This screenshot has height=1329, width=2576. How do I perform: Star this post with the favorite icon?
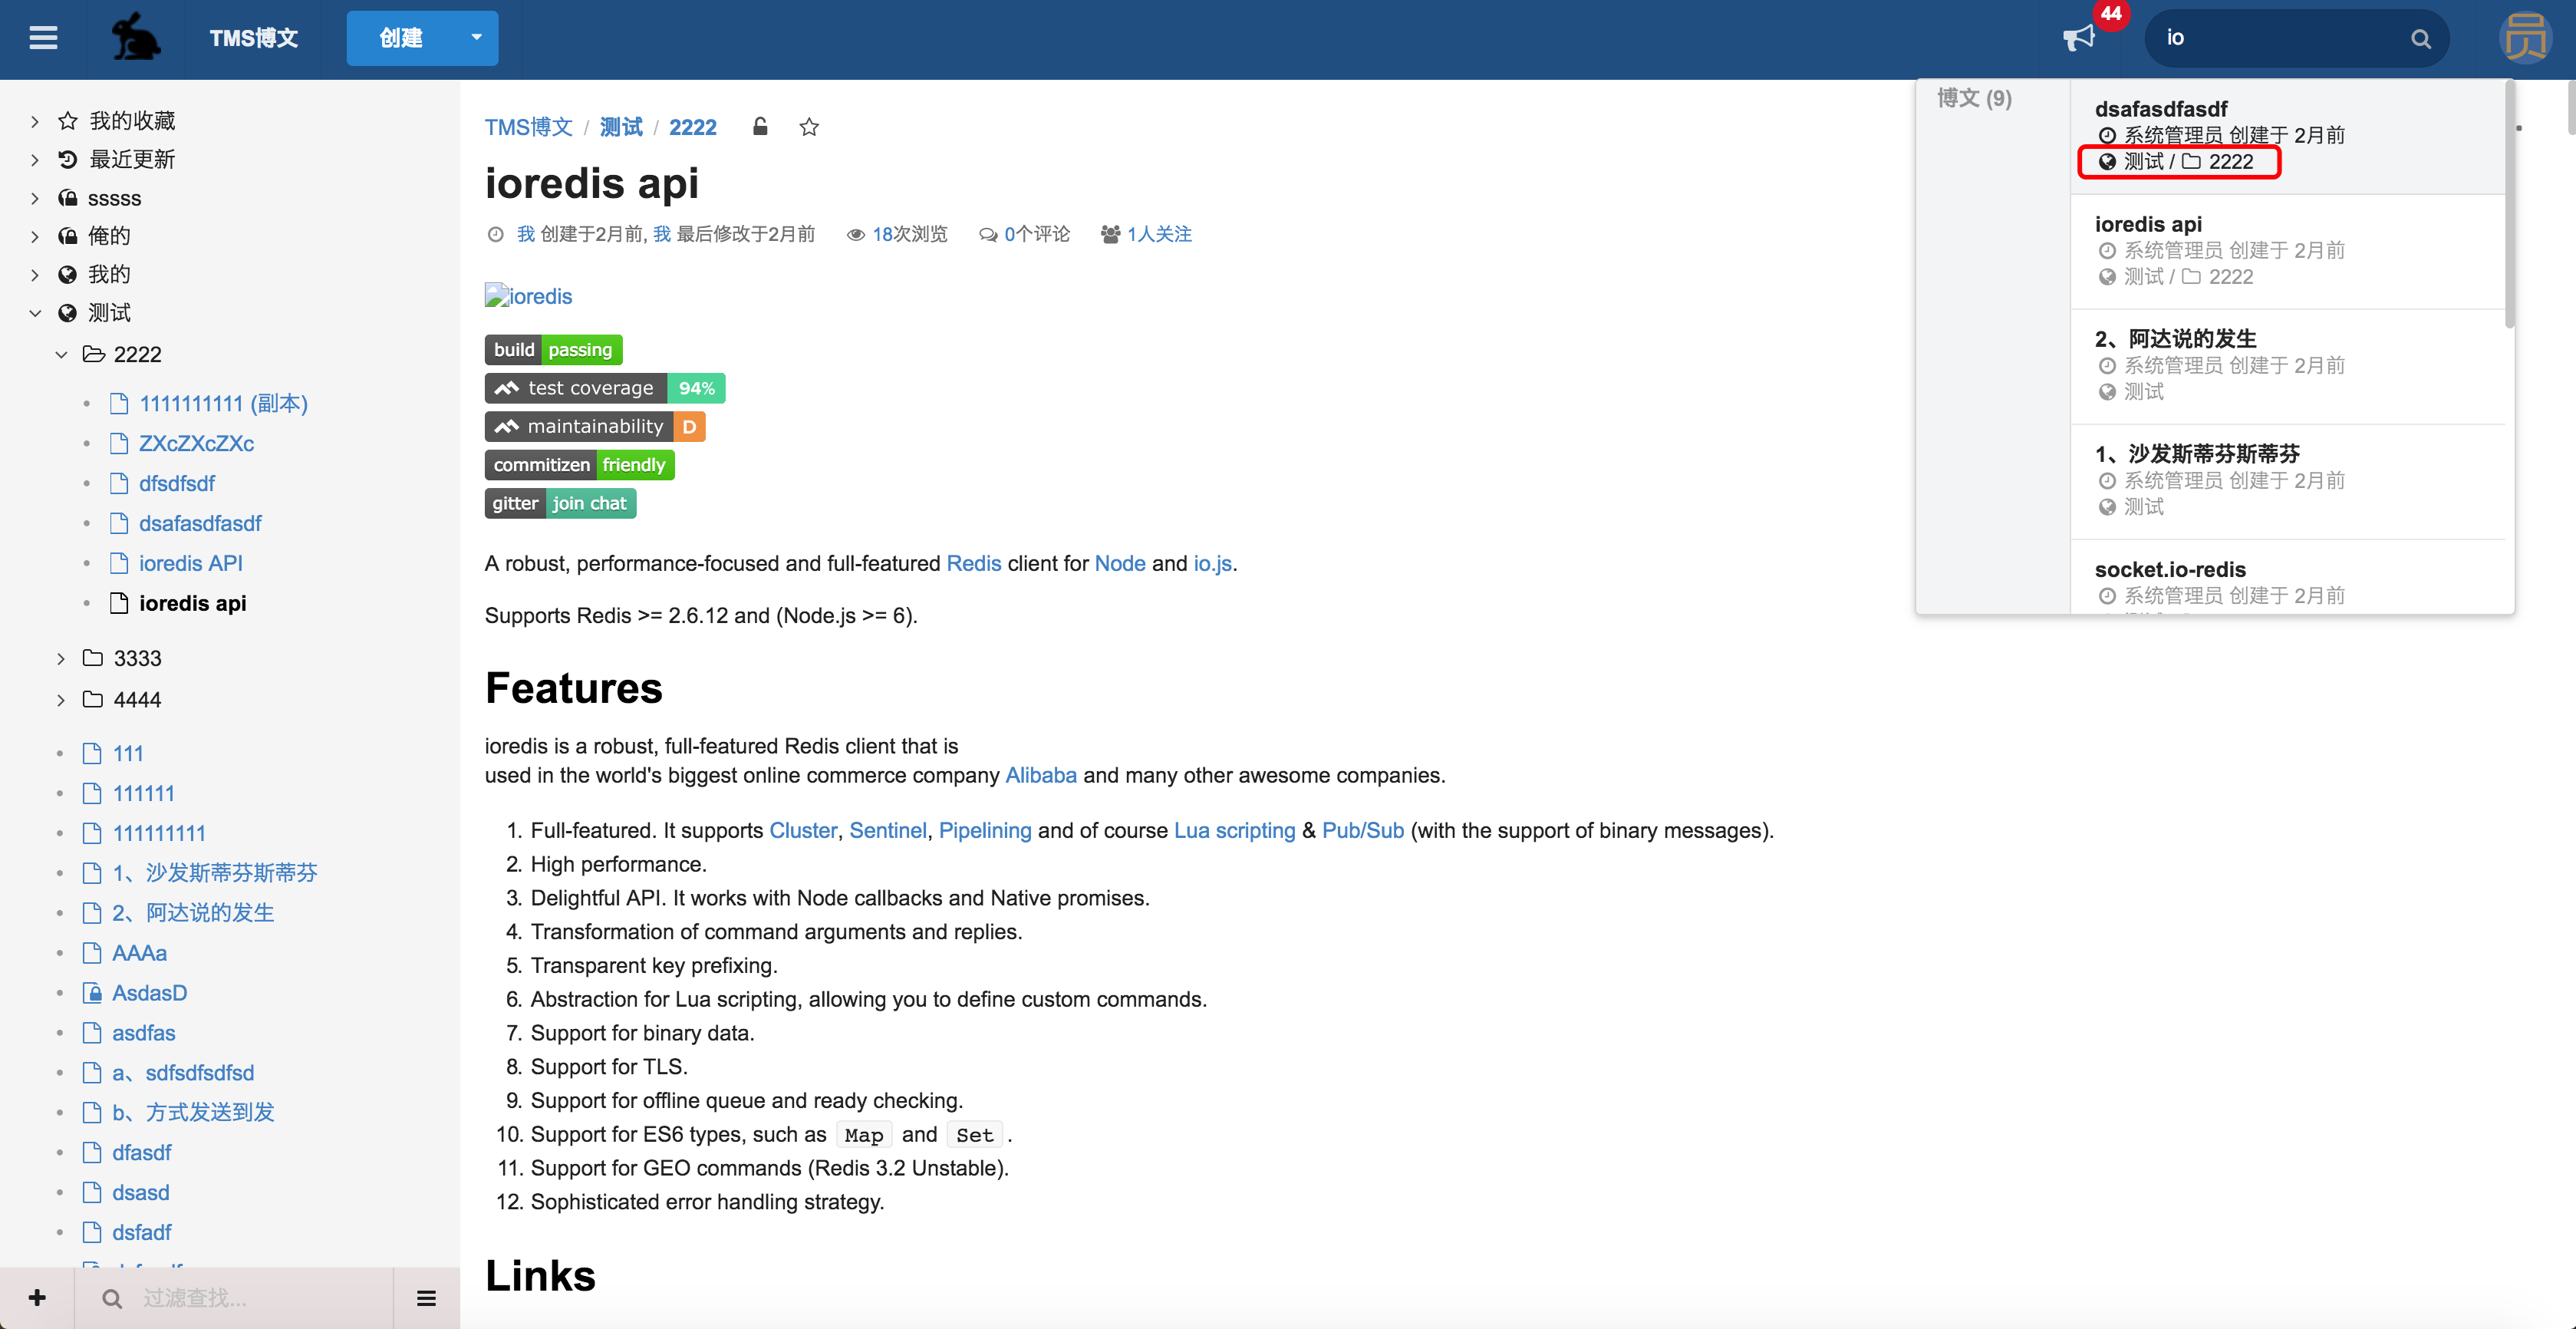pos(809,127)
